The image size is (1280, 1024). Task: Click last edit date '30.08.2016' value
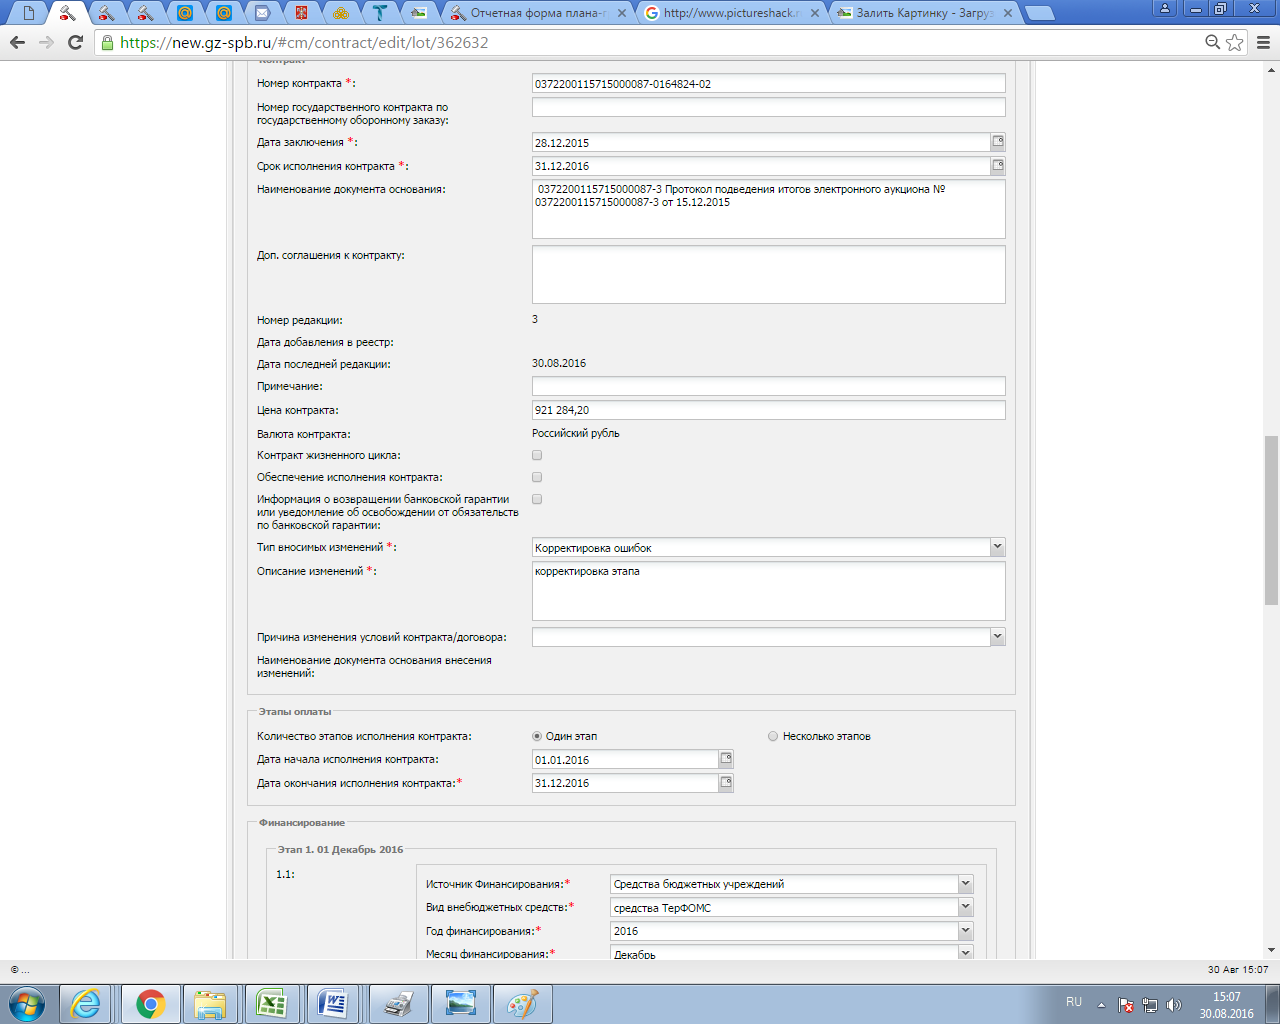[x=559, y=363]
